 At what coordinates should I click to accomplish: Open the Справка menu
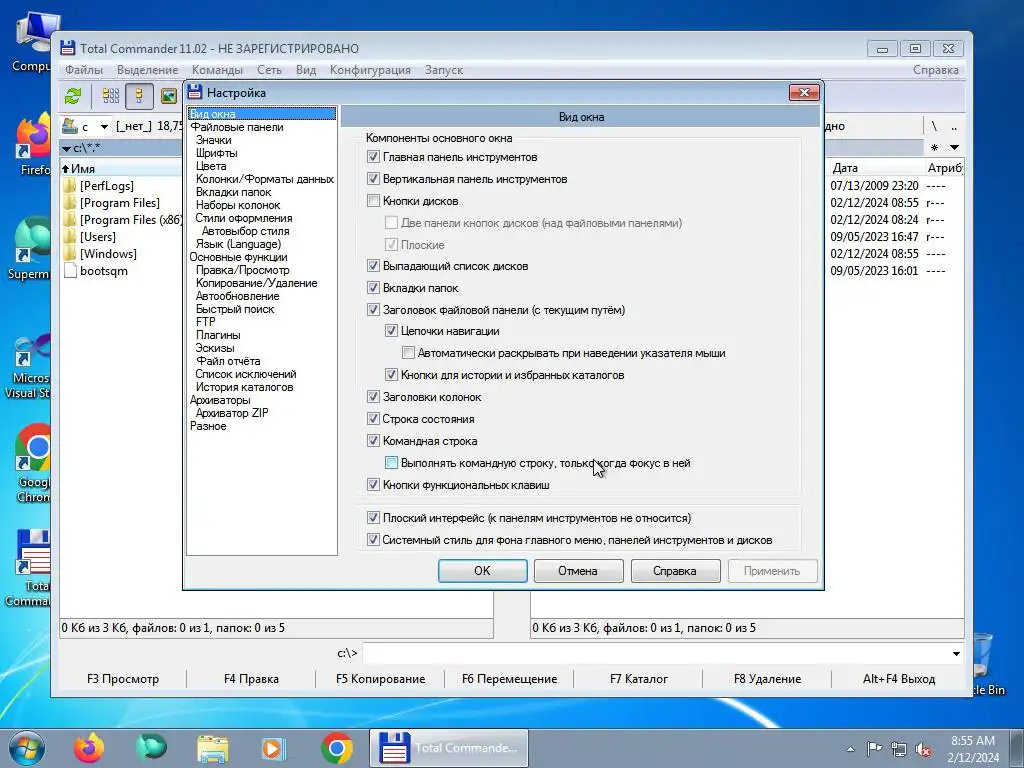(936, 70)
